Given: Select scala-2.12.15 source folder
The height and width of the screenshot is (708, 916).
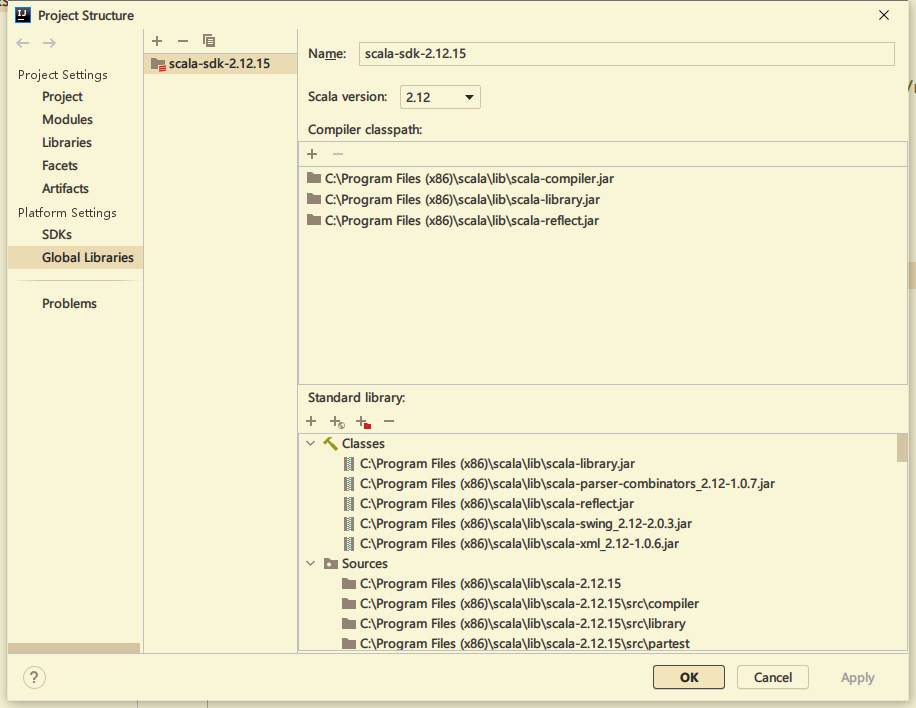Looking at the screenshot, I should (490, 584).
